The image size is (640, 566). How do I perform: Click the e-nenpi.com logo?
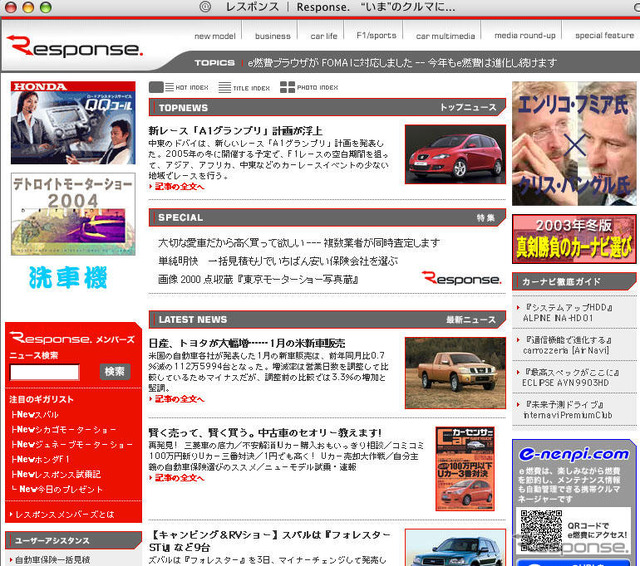click(x=574, y=454)
